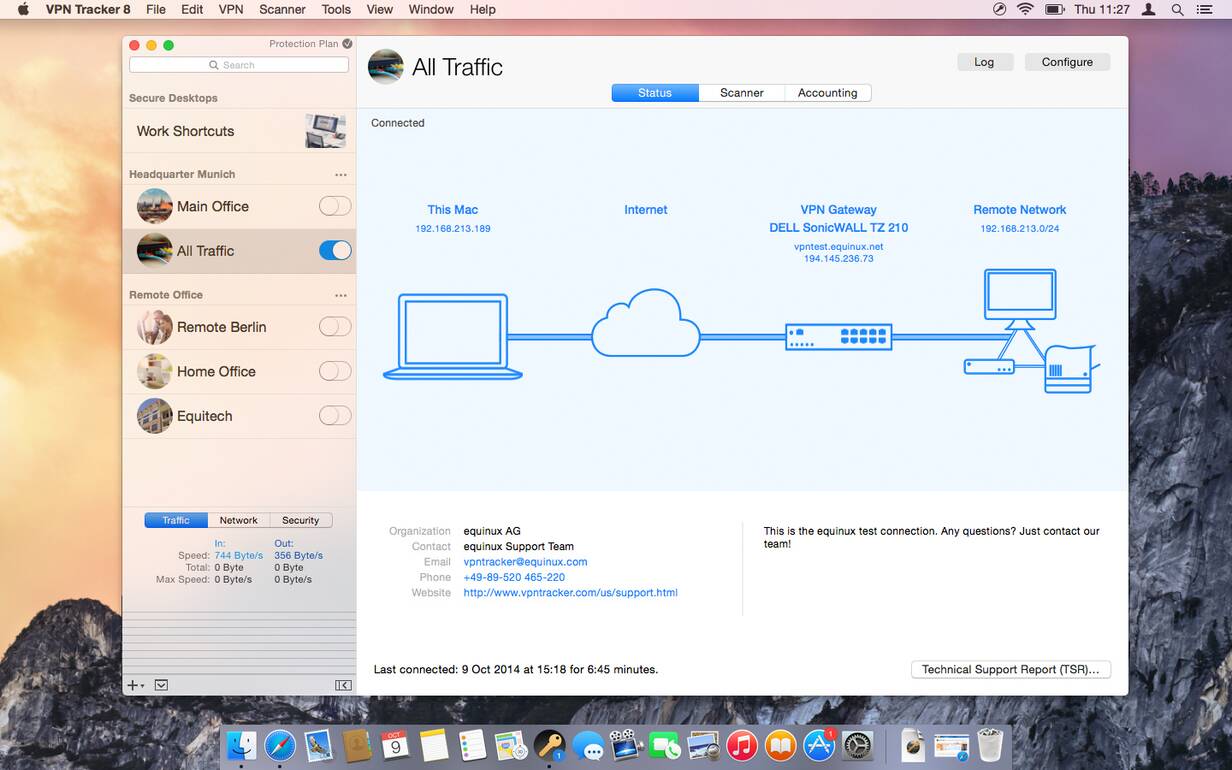This screenshot has height=770, width=1232.
Task: Click the remote network 192.168.213.0/24 text
Action: tap(1020, 229)
